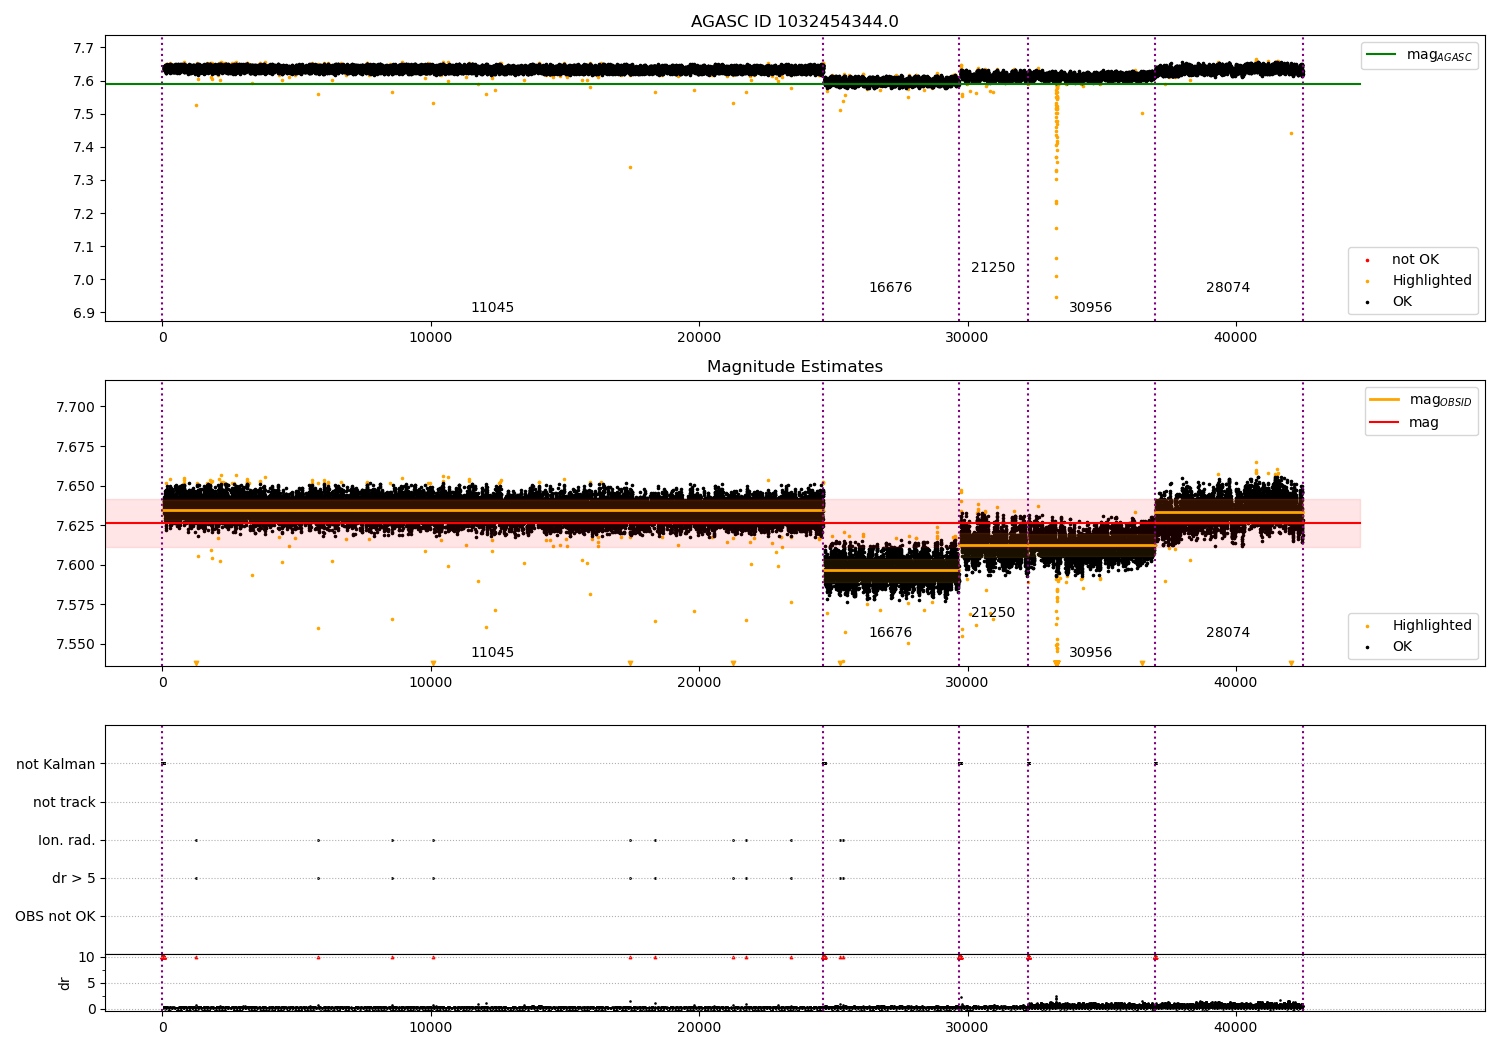
Task: Click 'Highlighted' legend entry in the top plot
Action: click(x=1431, y=281)
